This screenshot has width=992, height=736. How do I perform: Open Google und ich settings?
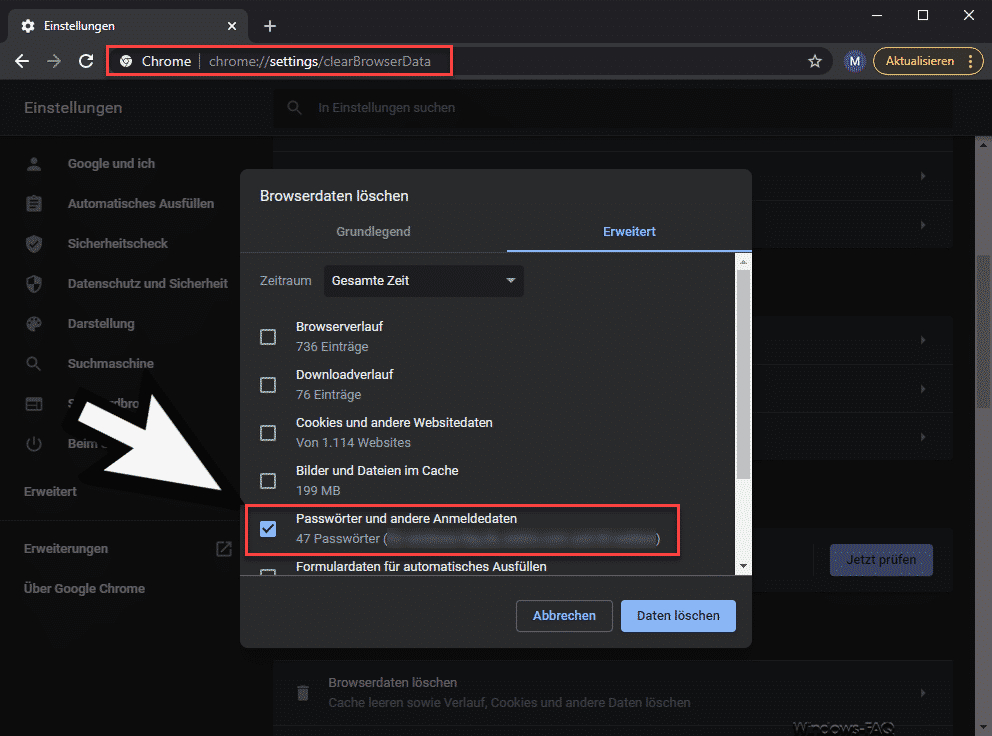click(111, 164)
